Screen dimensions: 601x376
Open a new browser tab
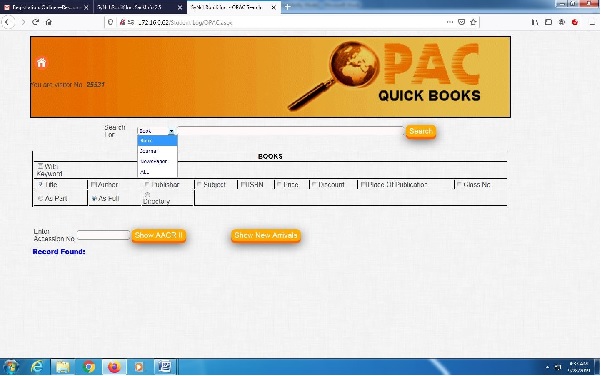point(287,7)
